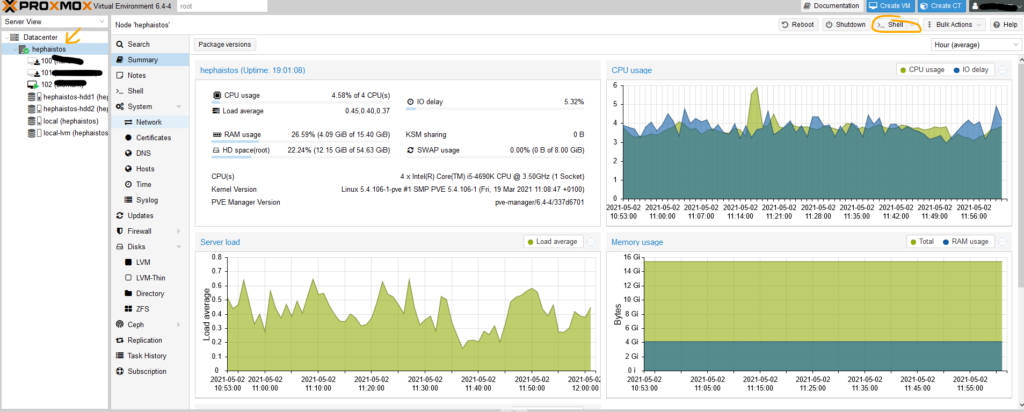The image size is (1024, 412).
Task: Click the lifebuoy icon beside Subscription
Action: (120, 372)
